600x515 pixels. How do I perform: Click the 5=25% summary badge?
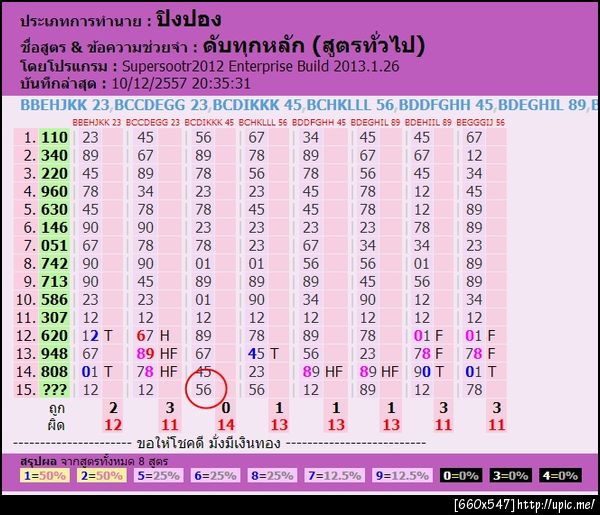point(159,476)
